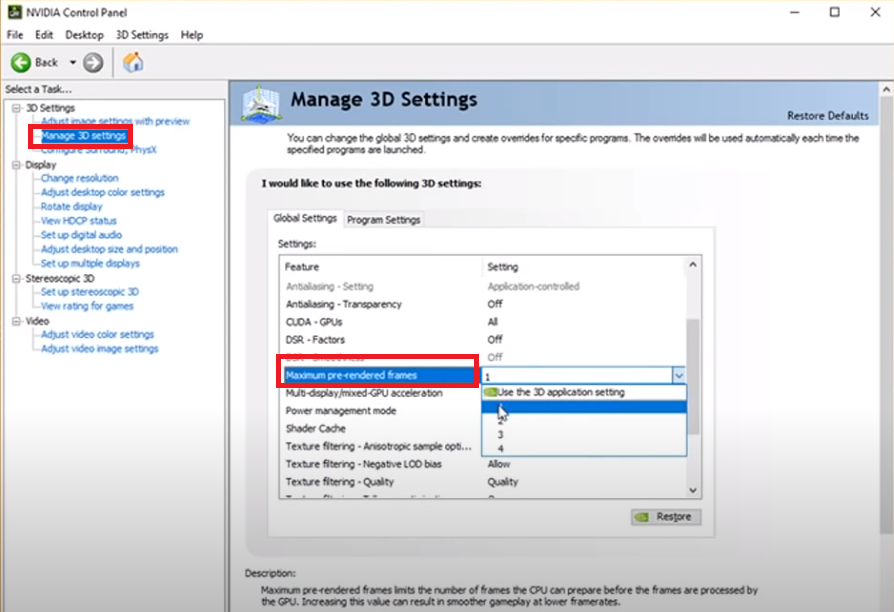Collapse the Display tree node

pyautogui.click(x=17, y=165)
